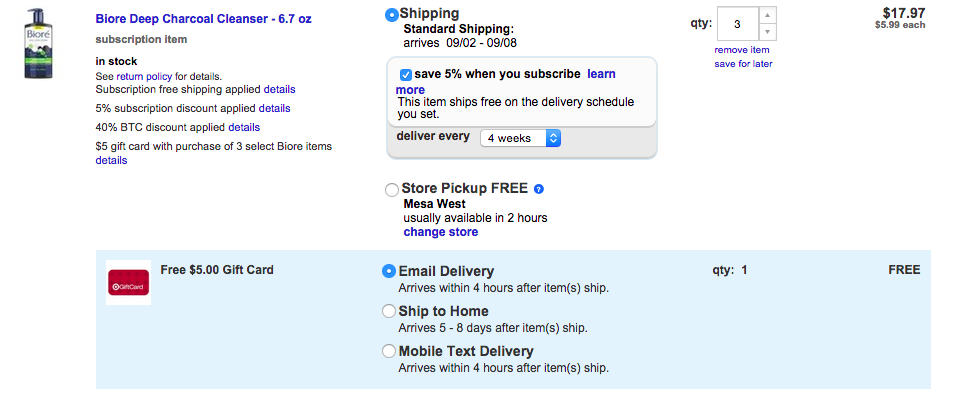The width and height of the screenshot is (964, 396).
Task: Choose Mobile Text Delivery option
Action: coord(389,351)
